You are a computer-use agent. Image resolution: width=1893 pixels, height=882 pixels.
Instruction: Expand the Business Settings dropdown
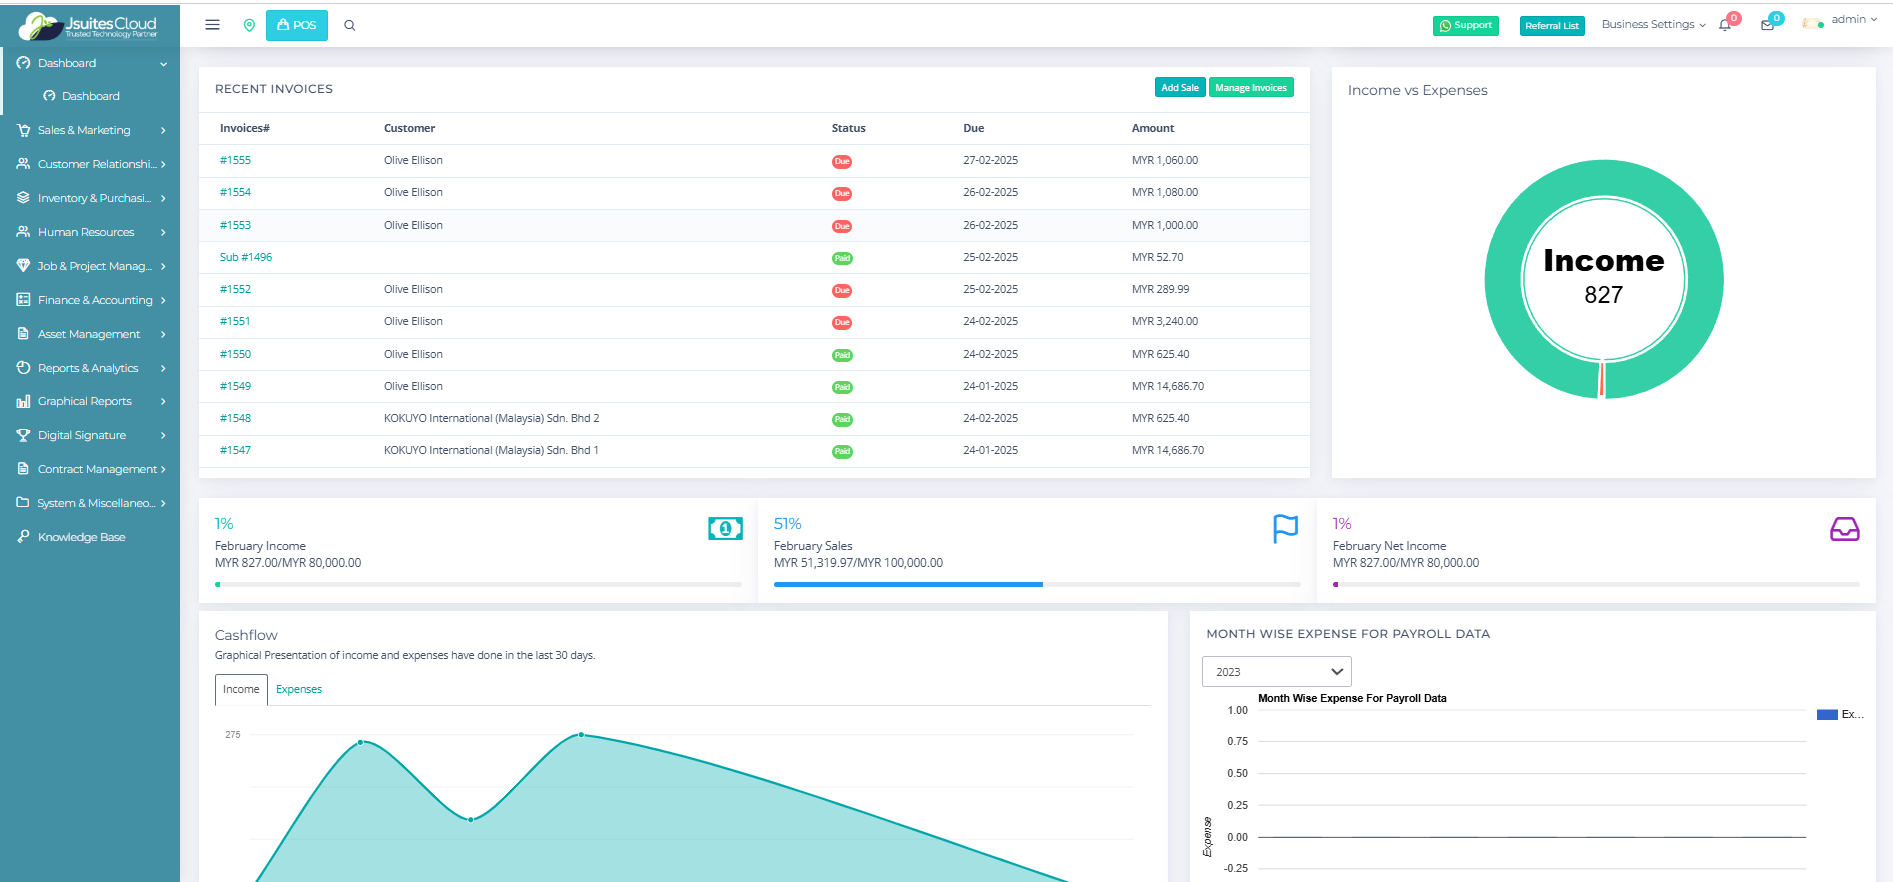point(1652,25)
